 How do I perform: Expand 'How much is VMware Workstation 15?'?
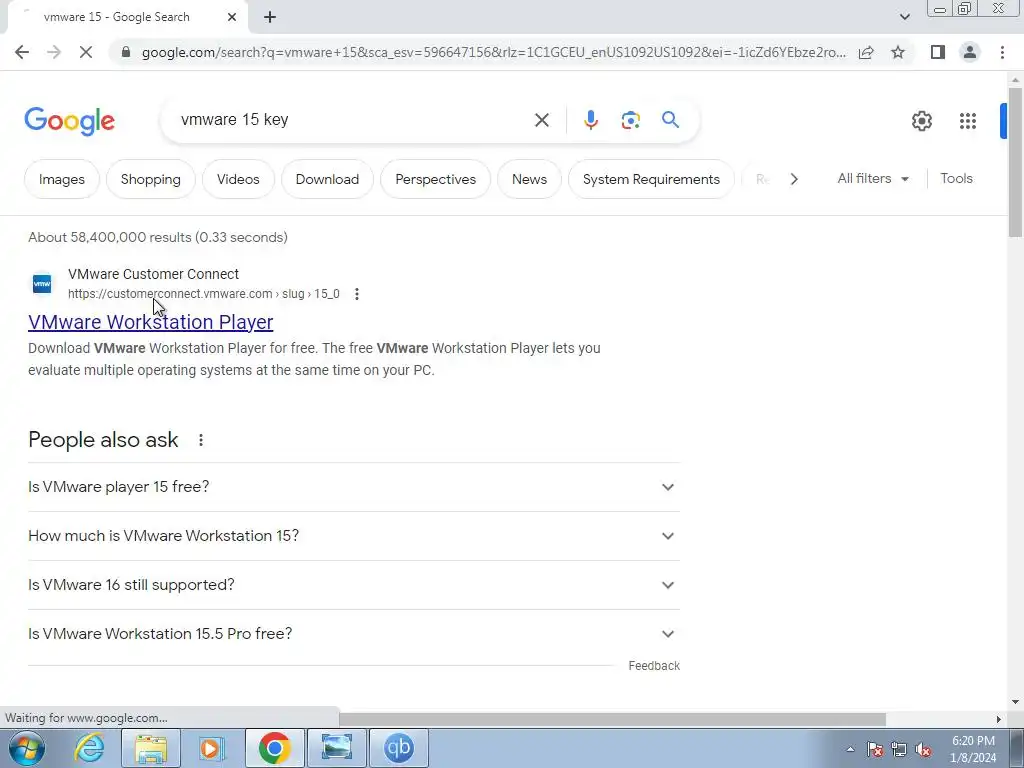354,536
